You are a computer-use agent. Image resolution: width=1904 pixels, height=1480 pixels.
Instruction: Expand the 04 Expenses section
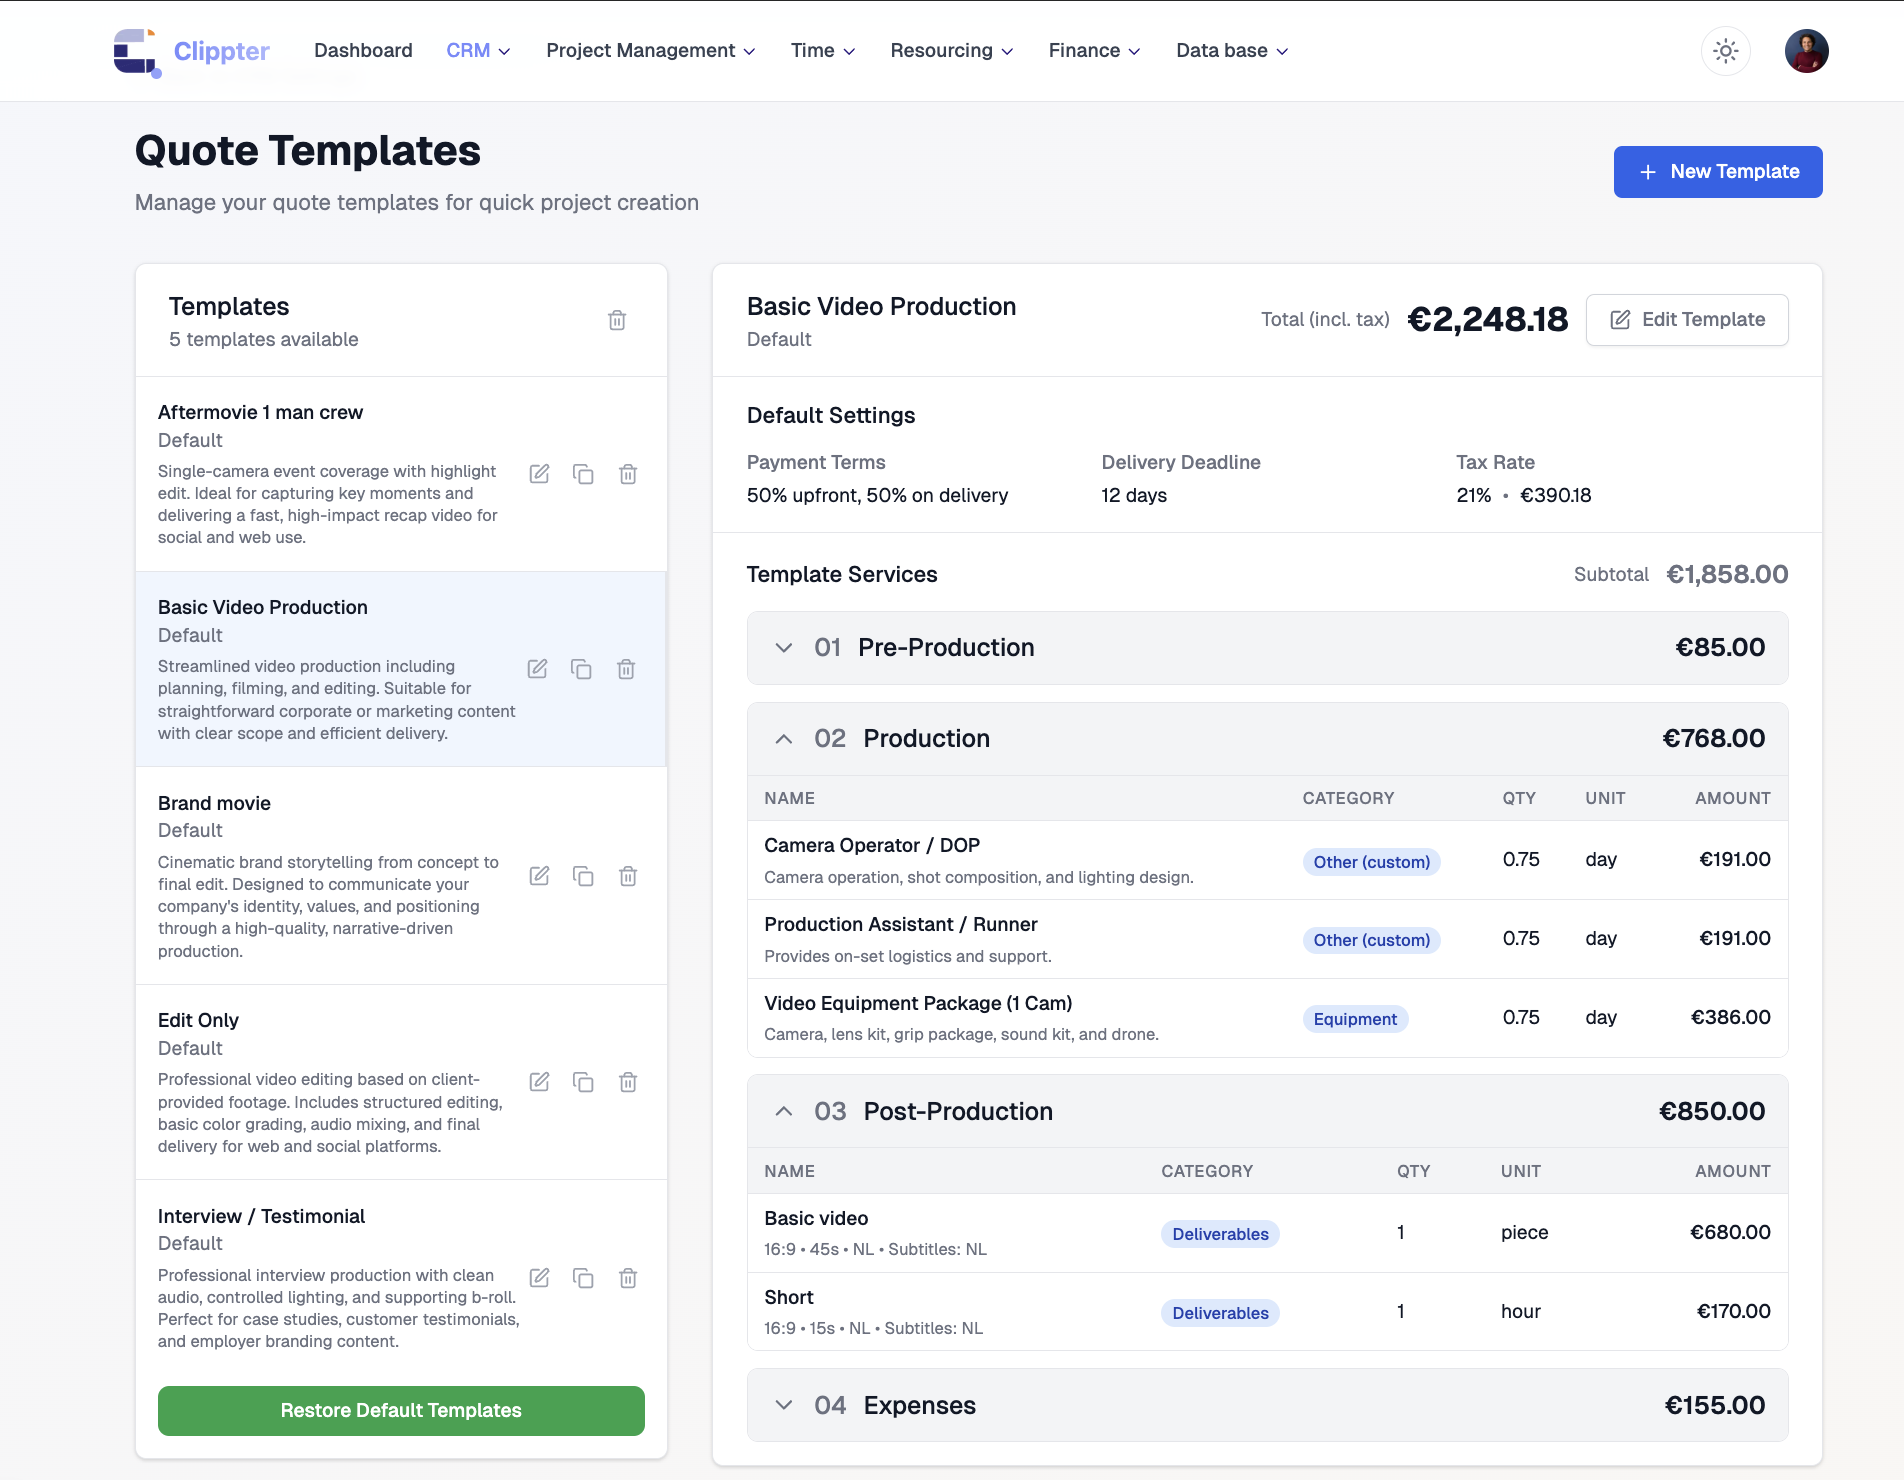pyautogui.click(x=784, y=1406)
